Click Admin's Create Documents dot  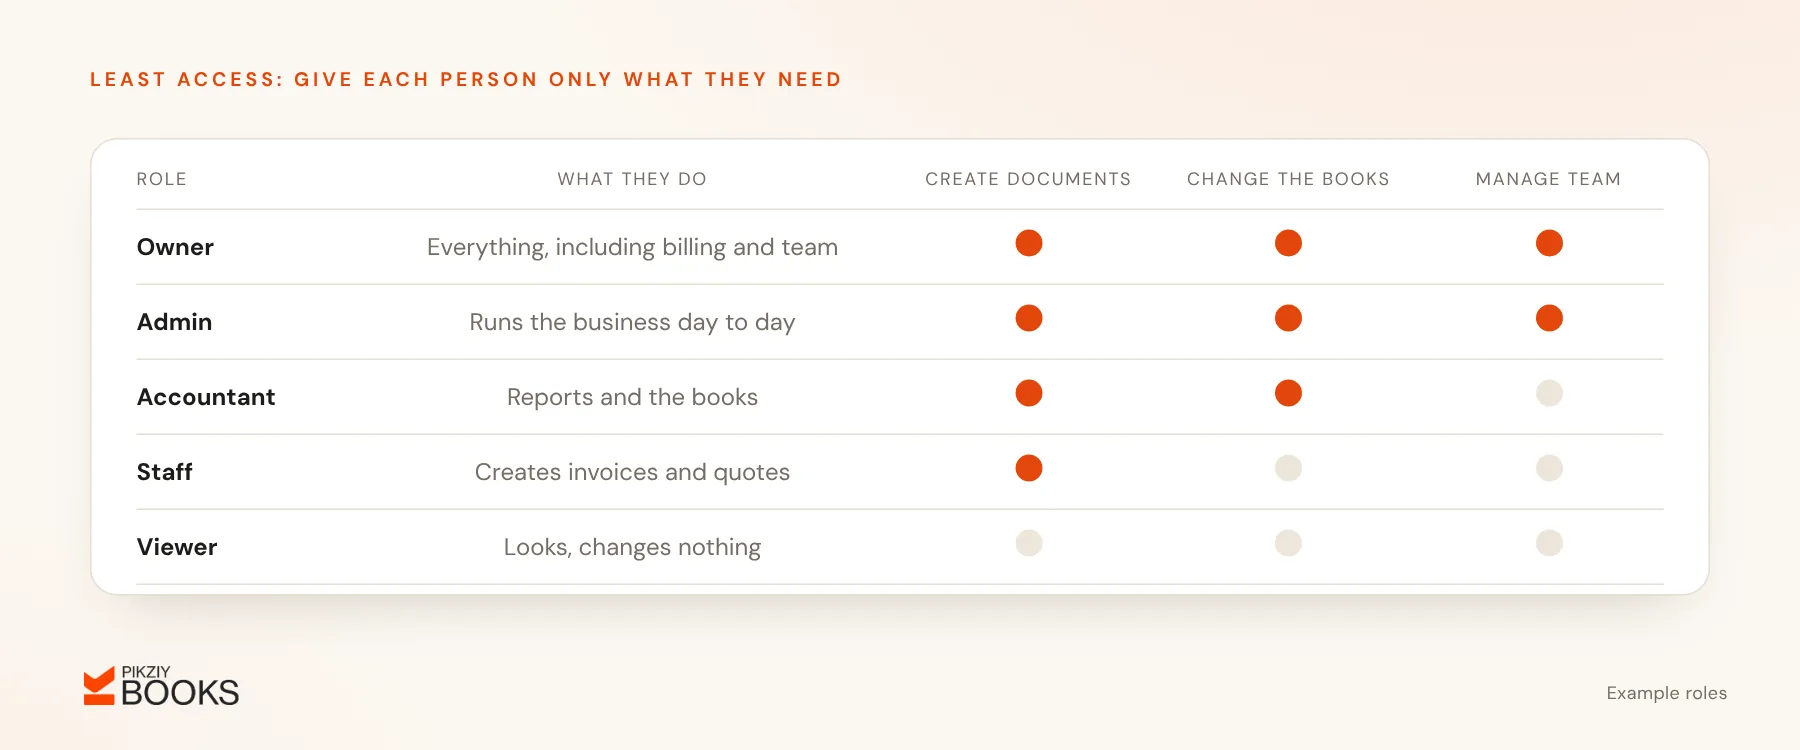[x=1029, y=318]
